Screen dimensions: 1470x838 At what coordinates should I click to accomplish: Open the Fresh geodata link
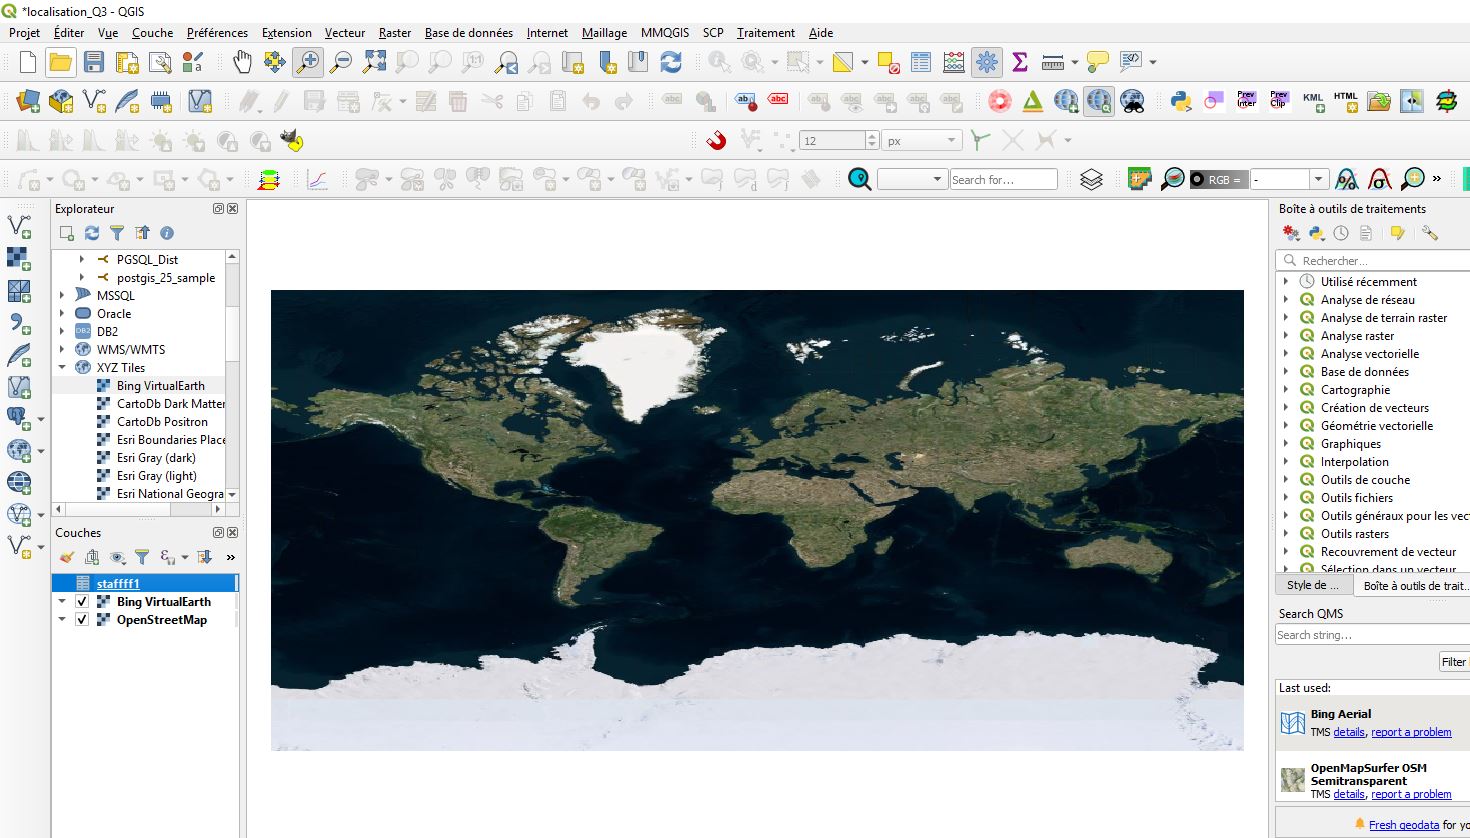click(x=1407, y=824)
